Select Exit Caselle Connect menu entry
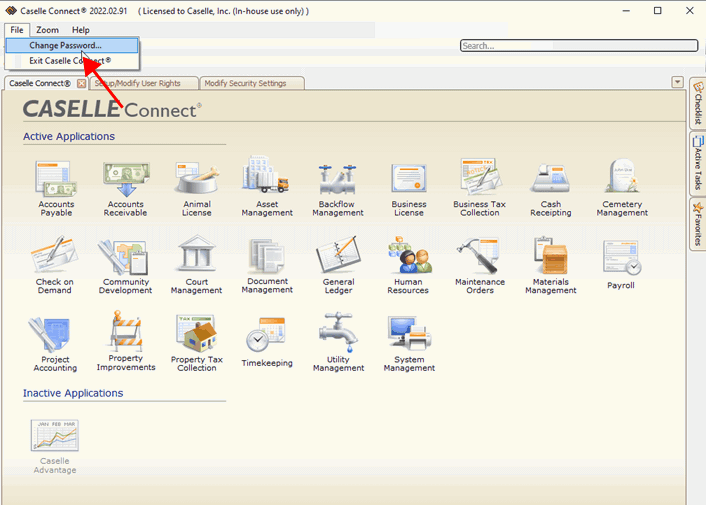Screen dimensions: 706x505 tap(72, 61)
